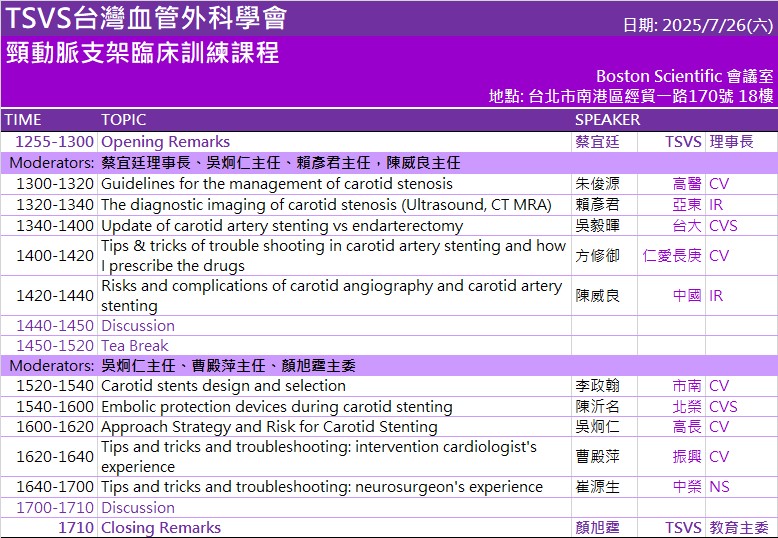Click the first Moderators row with 蔡宜廷理事長
This screenshot has width=778, height=538.
click(389, 163)
